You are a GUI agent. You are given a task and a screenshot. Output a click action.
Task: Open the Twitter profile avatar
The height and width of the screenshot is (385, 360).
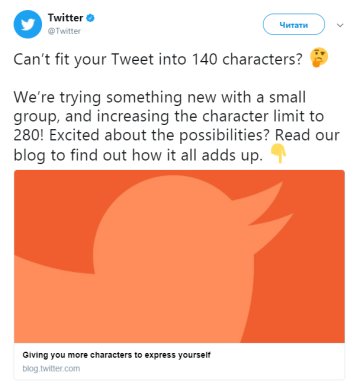pyautogui.click(x=28, y=24)
